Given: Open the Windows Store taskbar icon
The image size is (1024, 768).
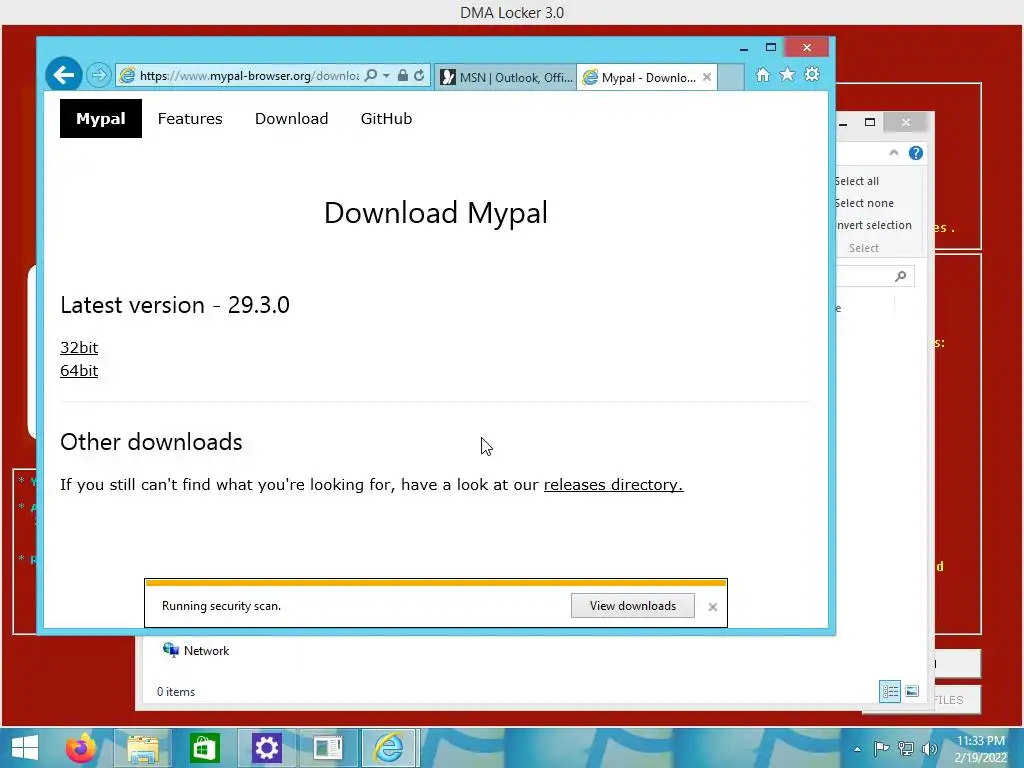Looking at the screenshot, I should click(204, 748).
